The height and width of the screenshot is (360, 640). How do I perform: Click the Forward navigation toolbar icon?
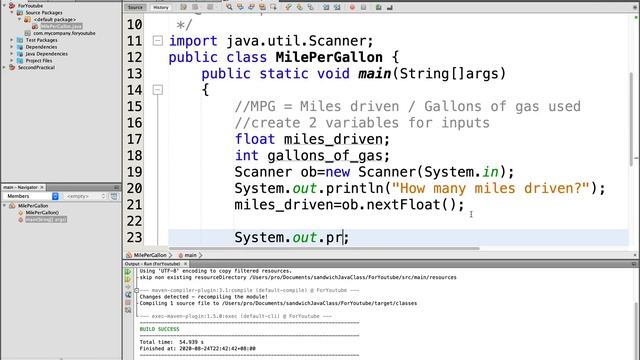pyautogui.click(x=210, y=7)
